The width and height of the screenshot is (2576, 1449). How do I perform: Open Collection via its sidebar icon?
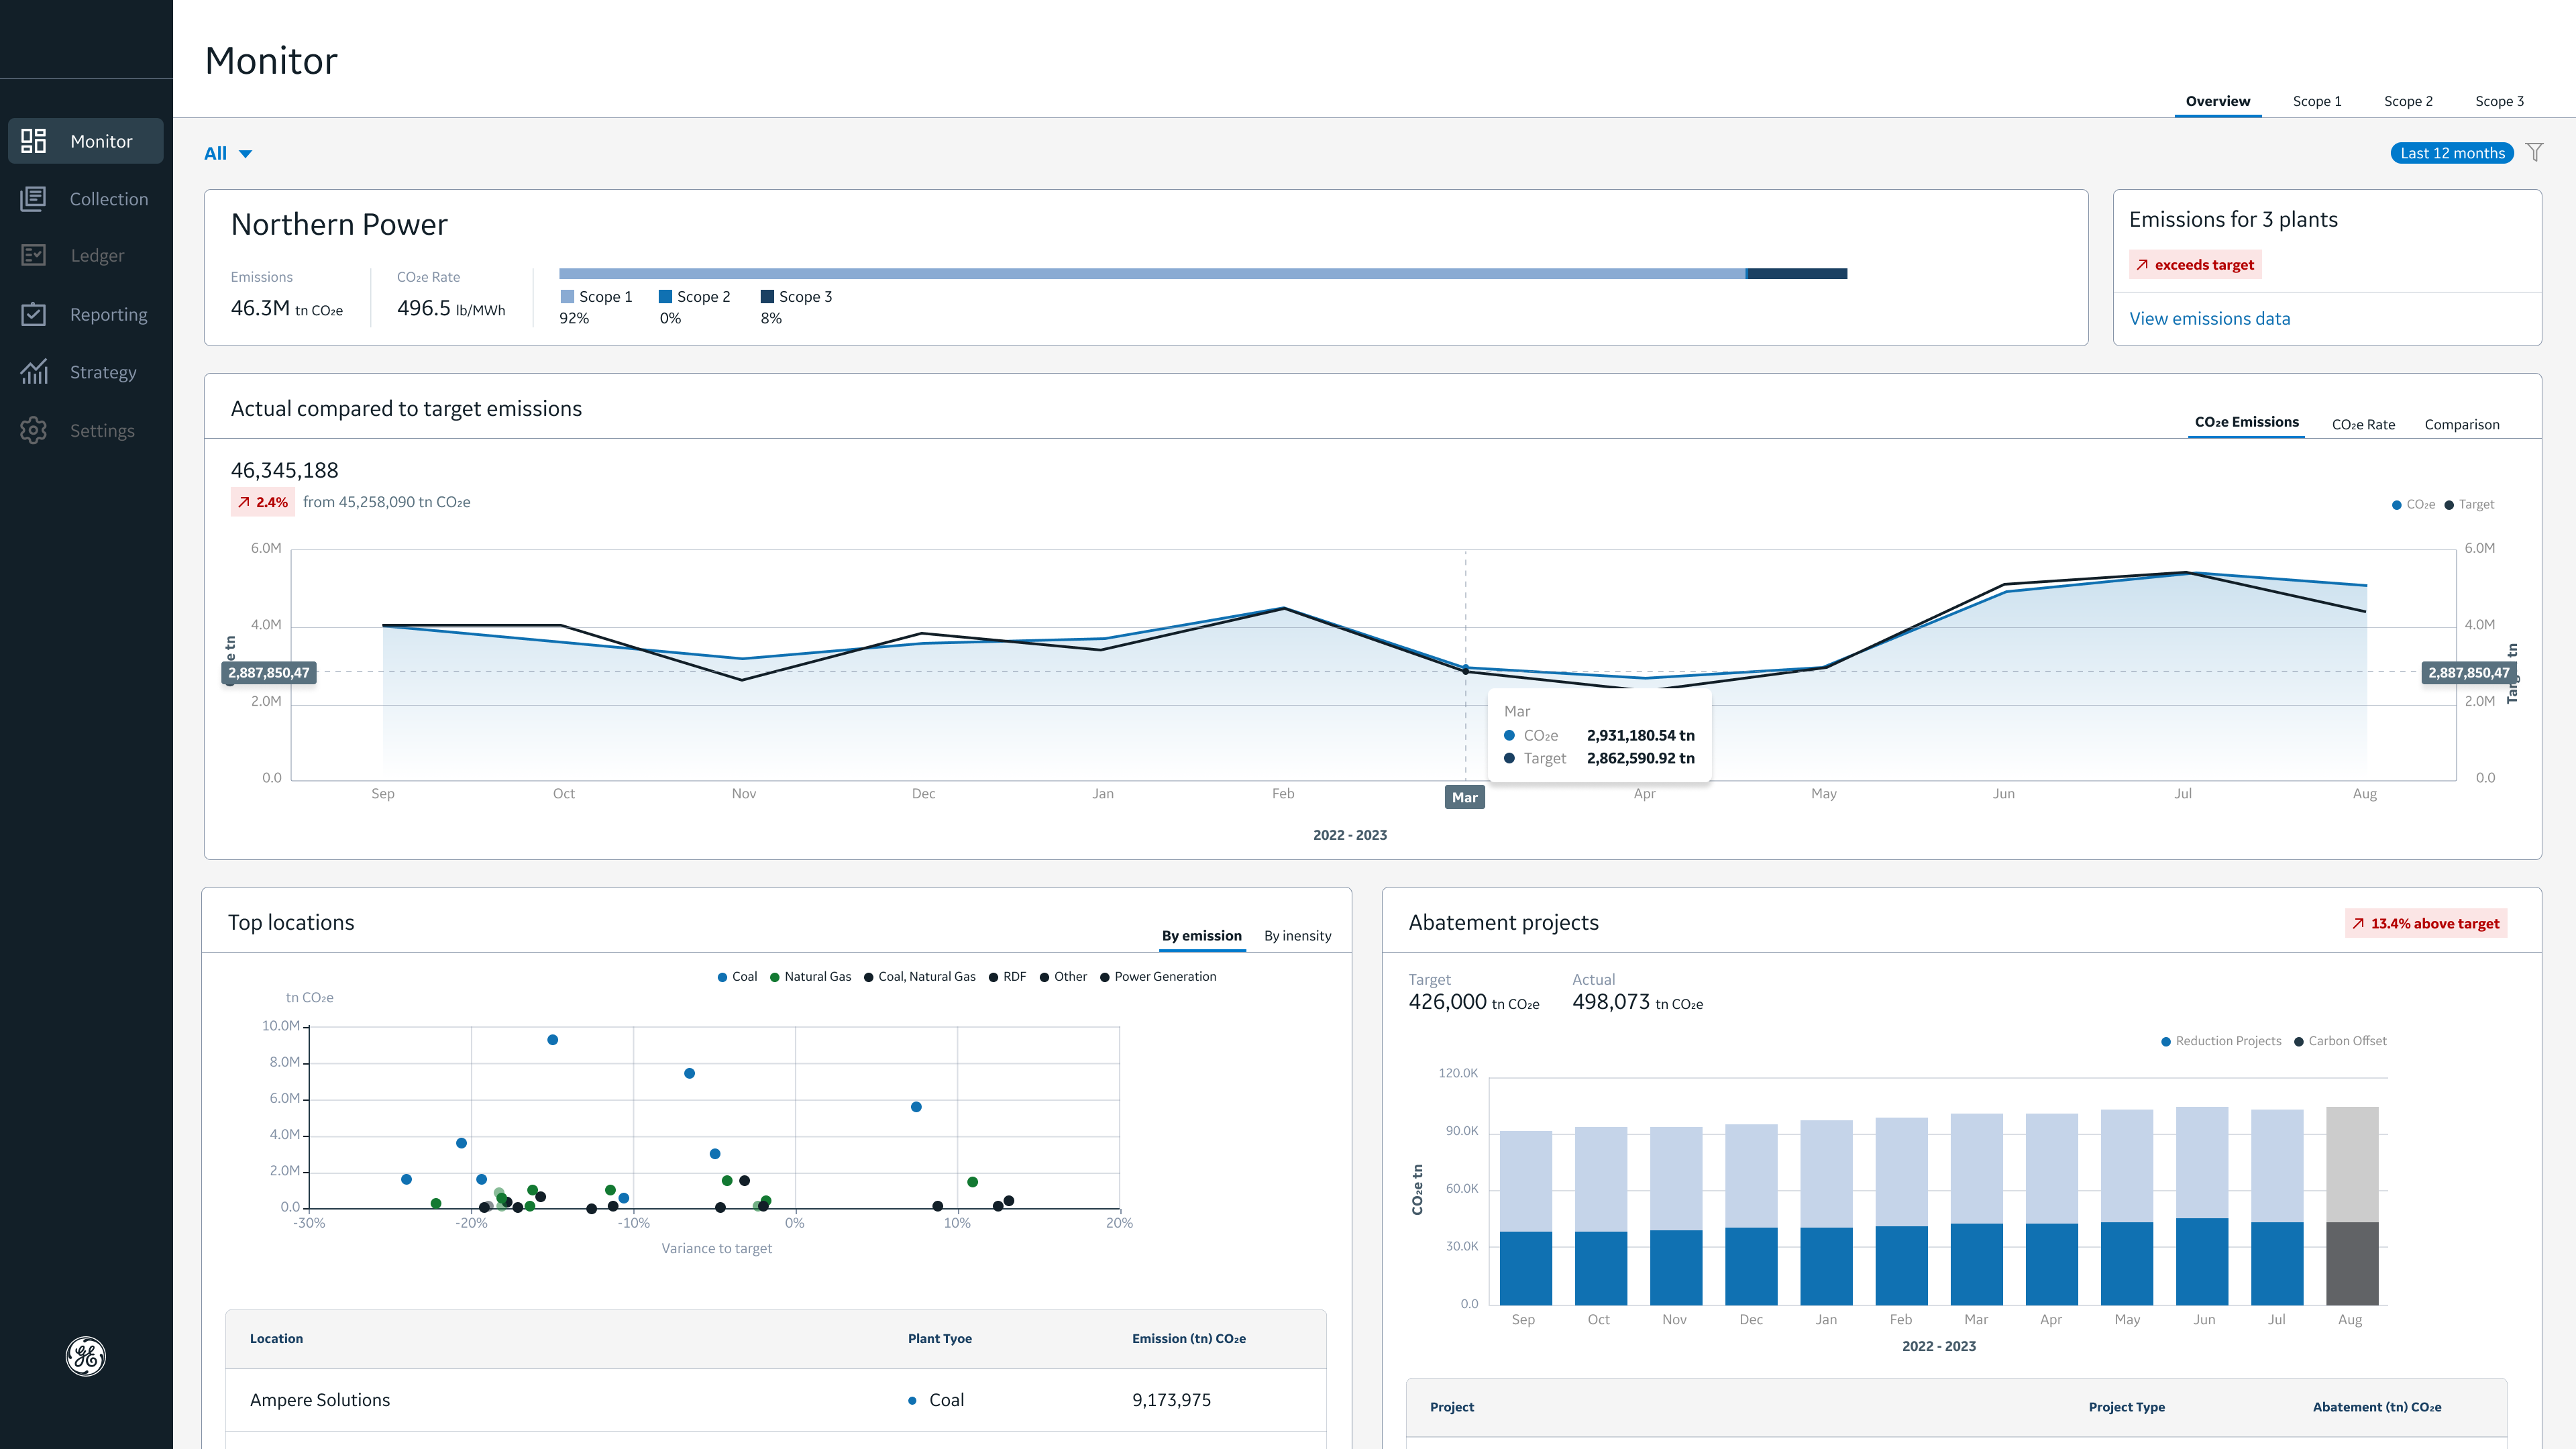[x=34, y=199]
